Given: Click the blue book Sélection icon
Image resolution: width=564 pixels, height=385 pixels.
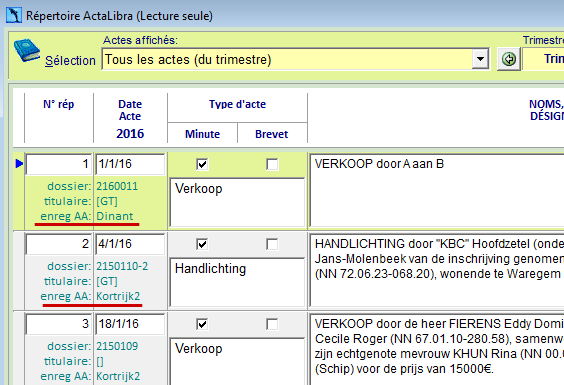Looking at the screenshot, I should pos(27,50).
